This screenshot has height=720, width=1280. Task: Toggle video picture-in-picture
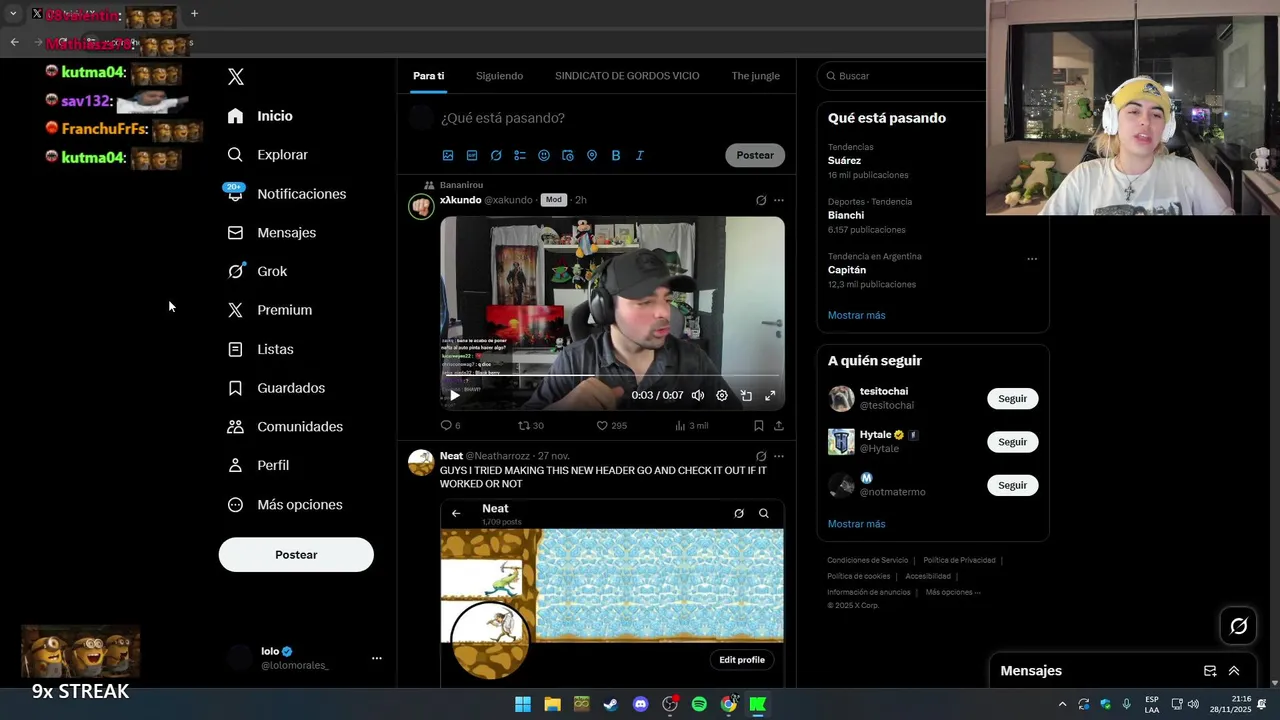pos(746,395)
